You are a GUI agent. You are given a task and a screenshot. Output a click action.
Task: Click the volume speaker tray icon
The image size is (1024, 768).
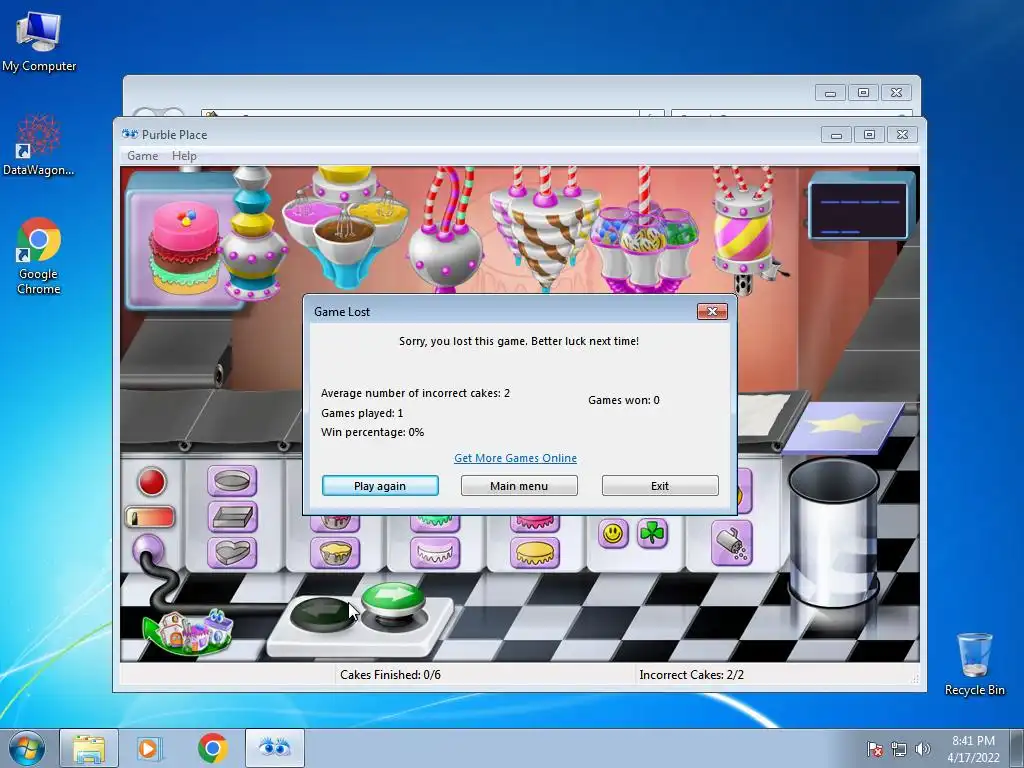[x=923, y=749]
